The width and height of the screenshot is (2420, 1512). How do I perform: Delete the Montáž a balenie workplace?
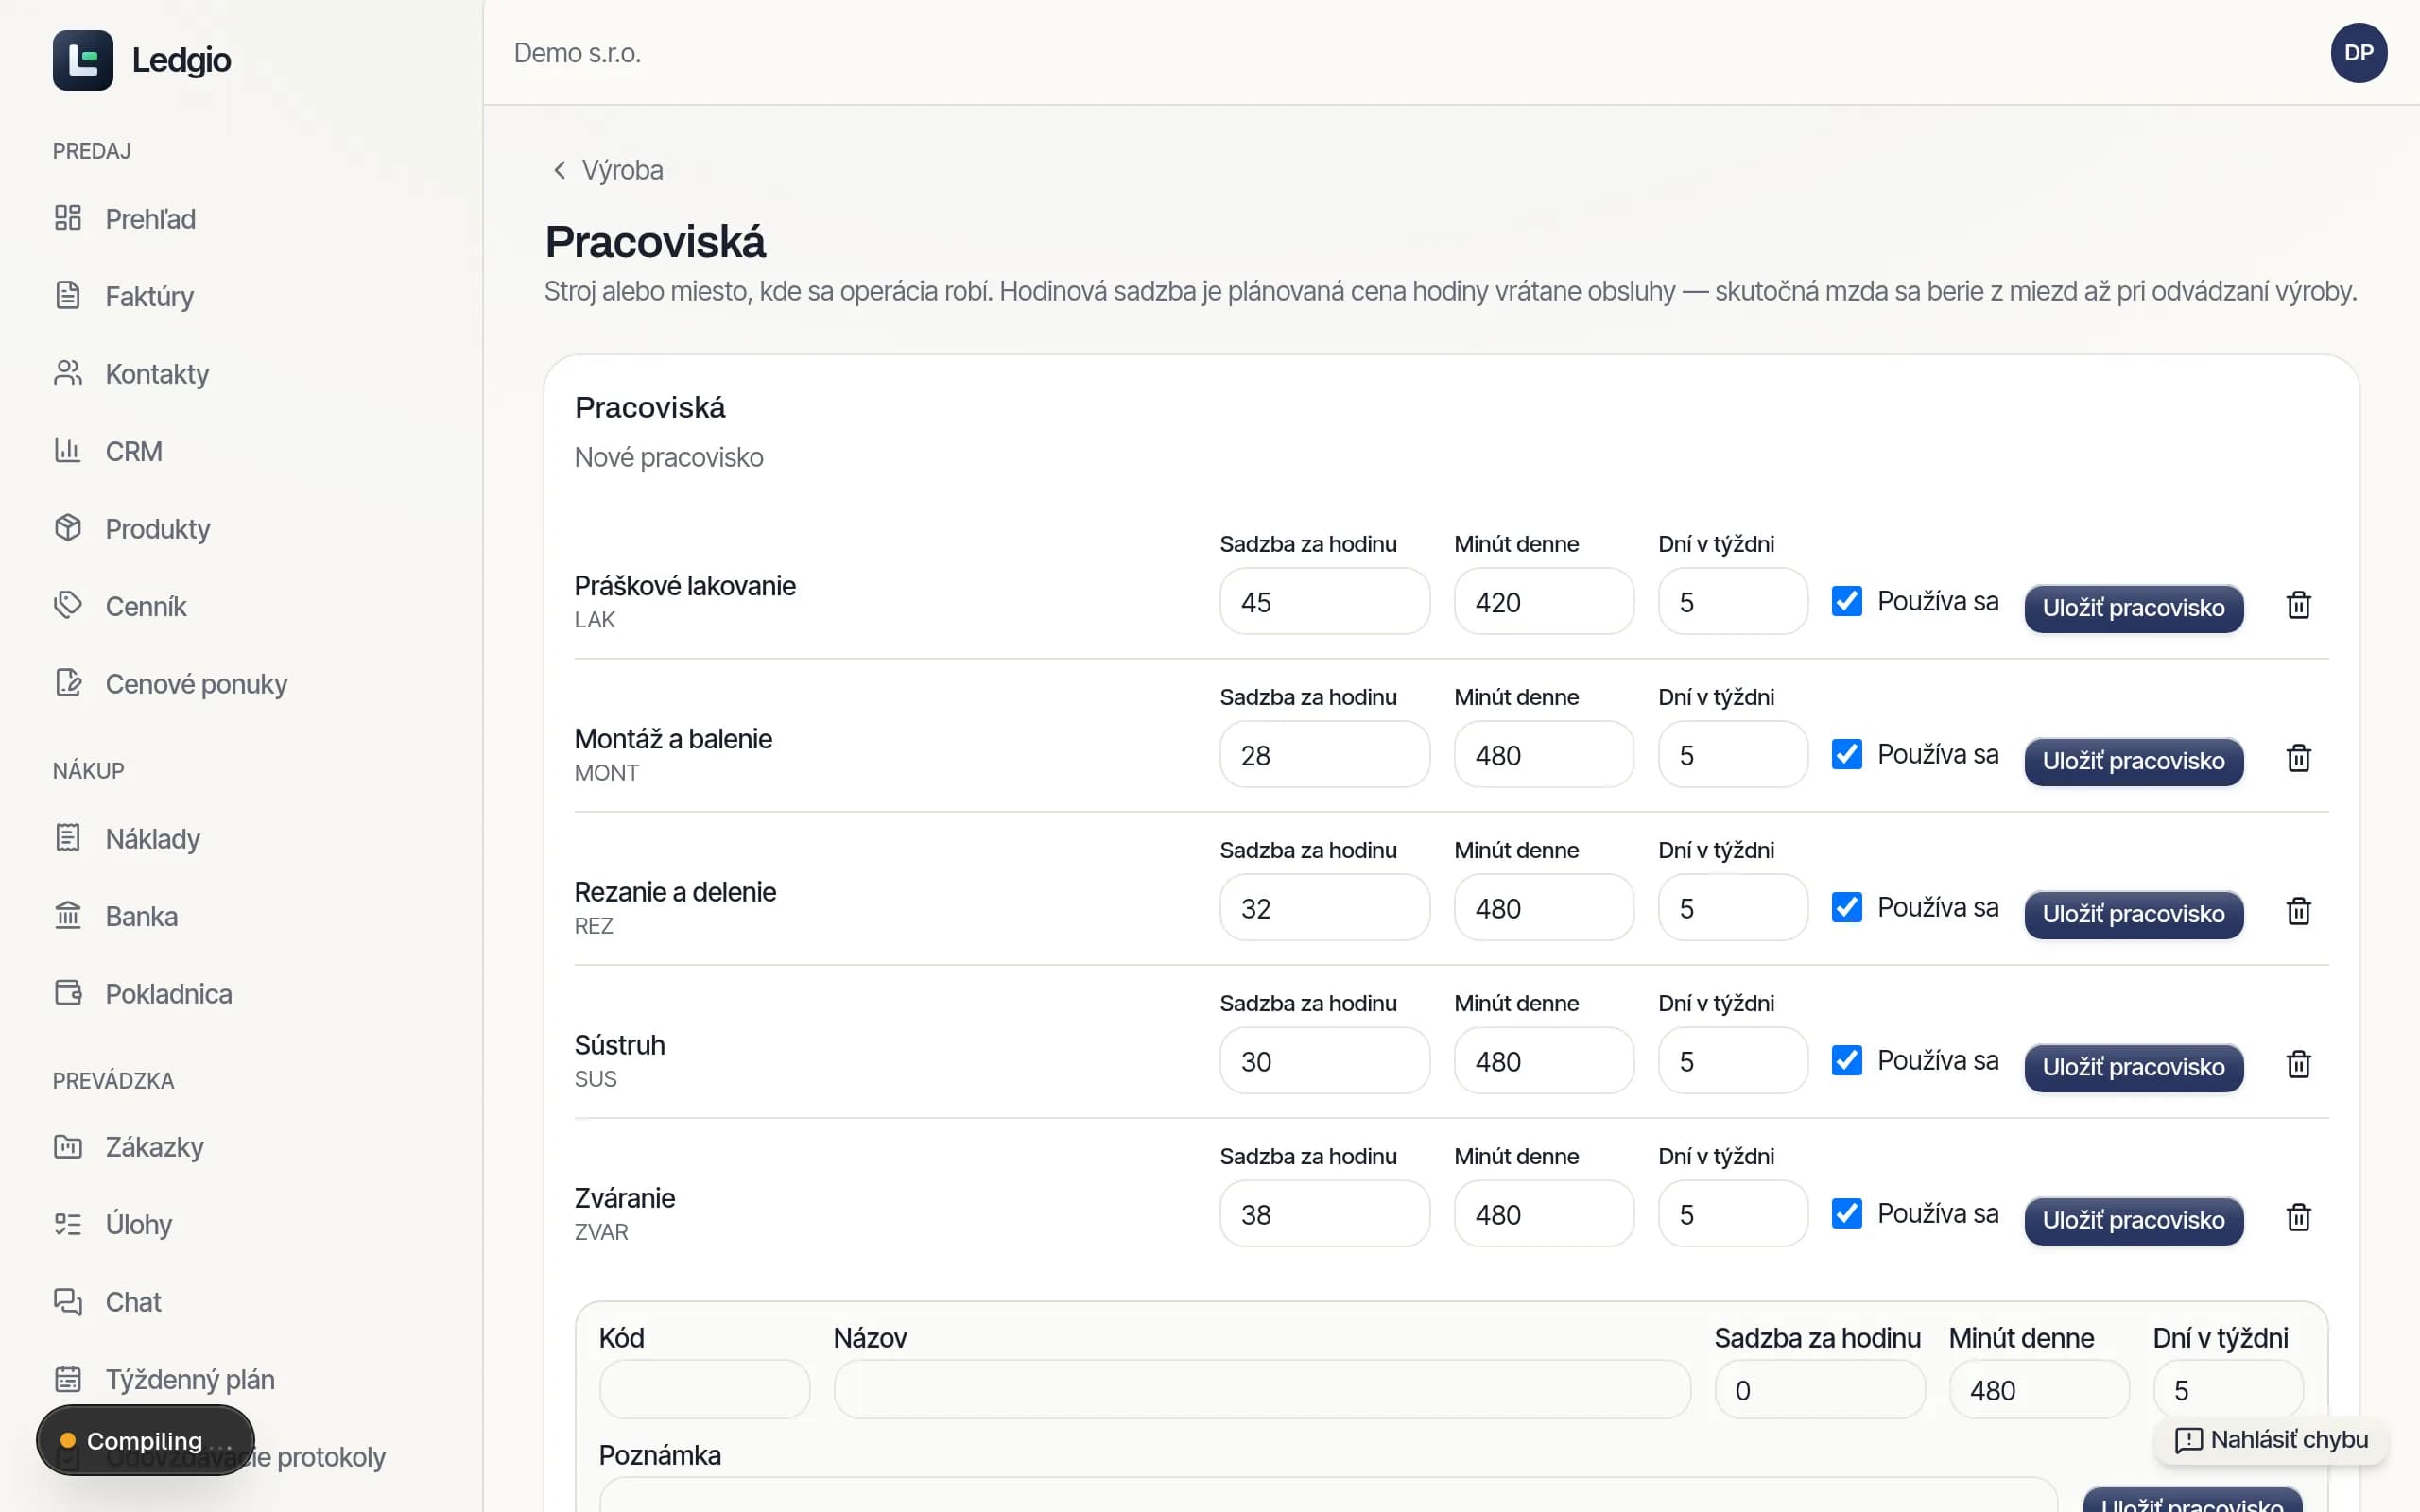click(x=2298, y=758)
